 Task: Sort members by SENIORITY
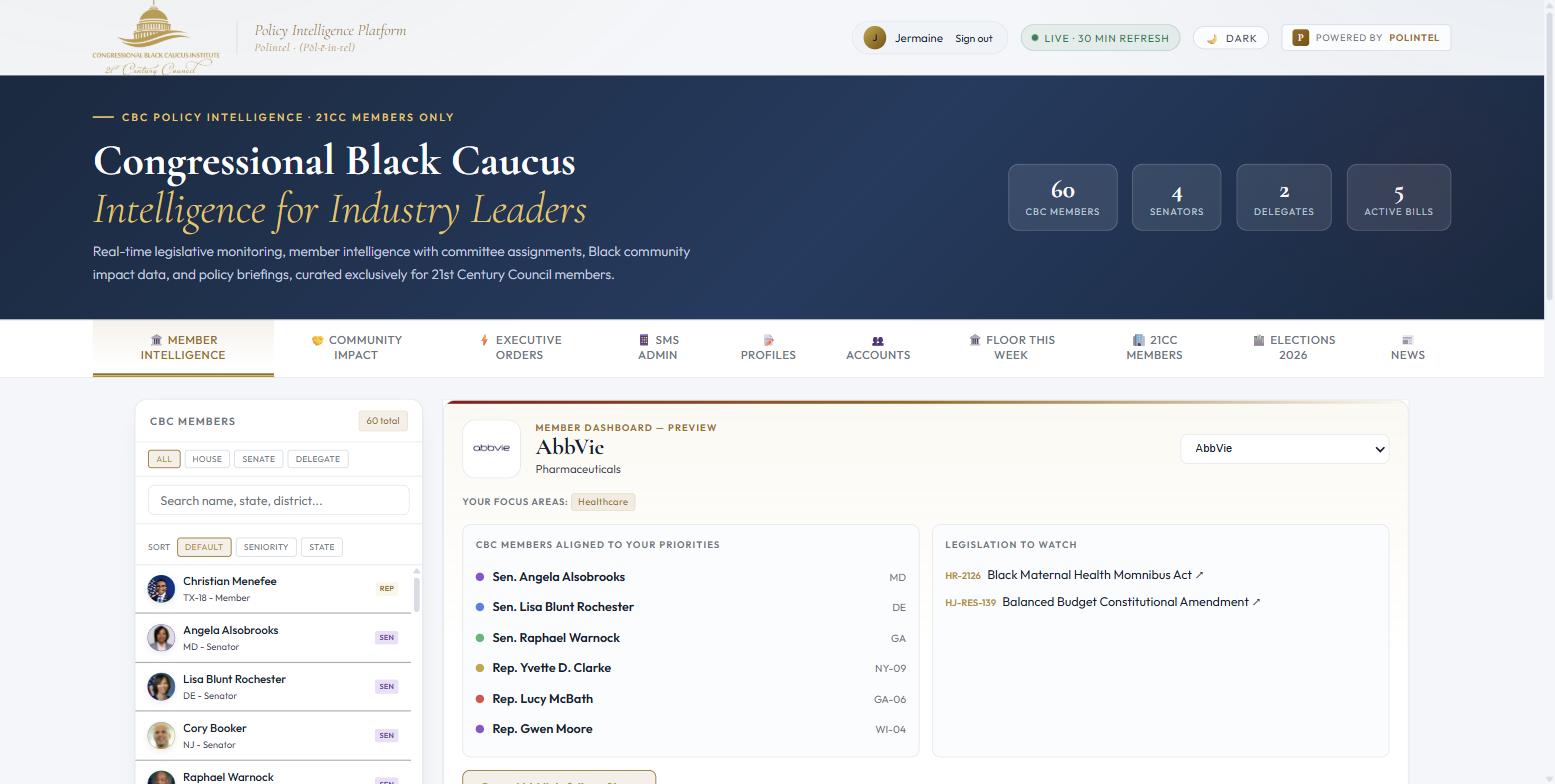[x=266, y=547]
